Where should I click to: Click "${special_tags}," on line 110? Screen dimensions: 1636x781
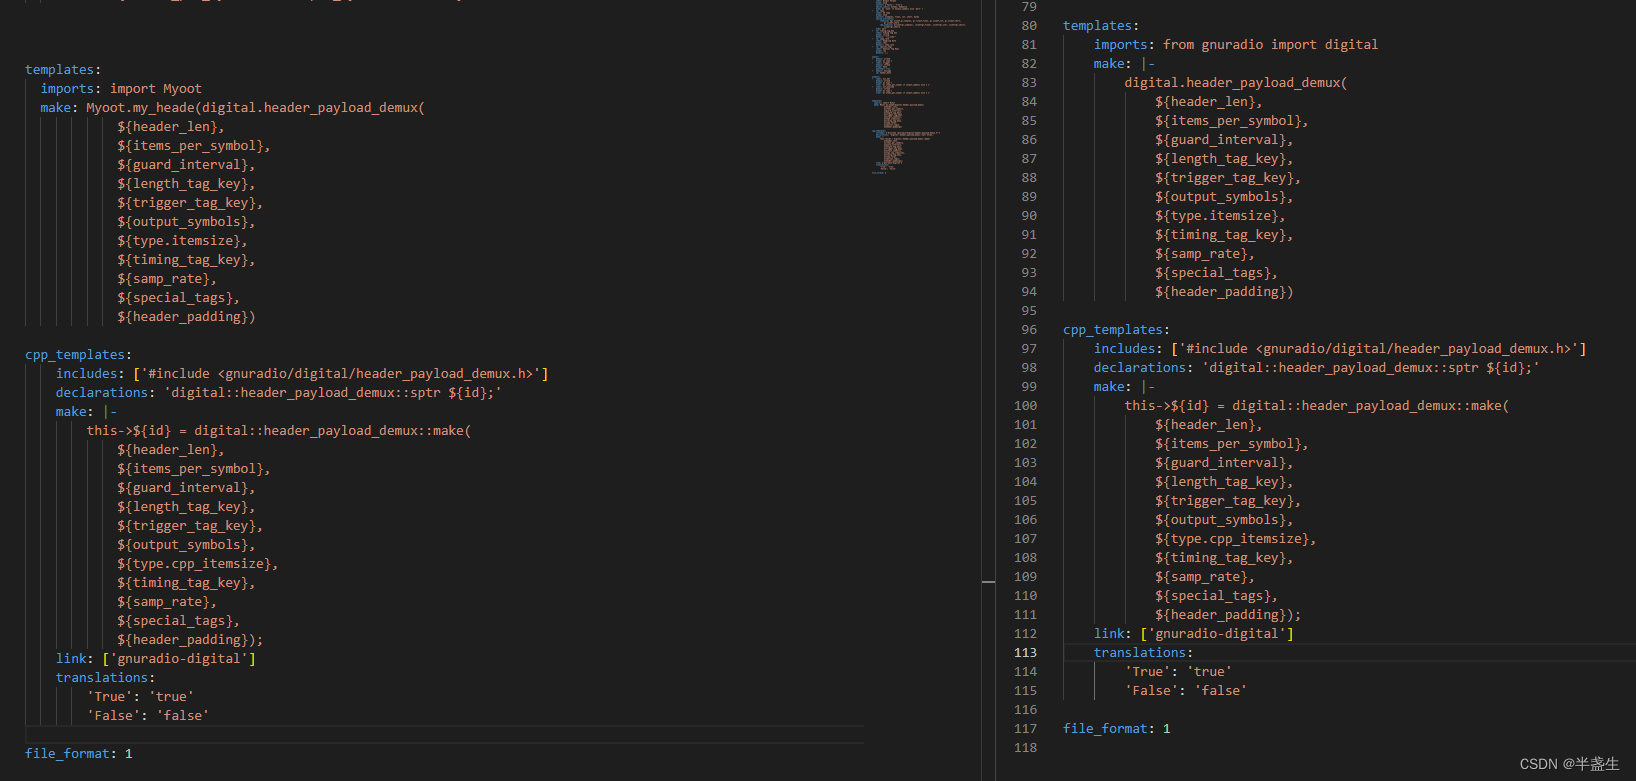point(1216,596)
